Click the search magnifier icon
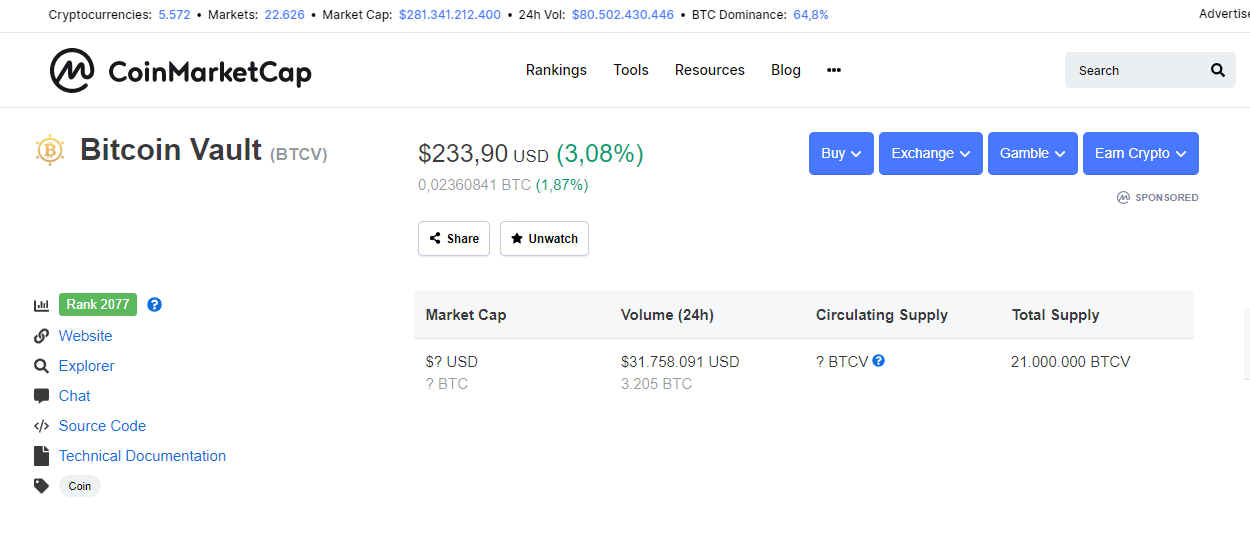The width and height of the screenshot is (1250, 550). click(x=1217, y=70)
